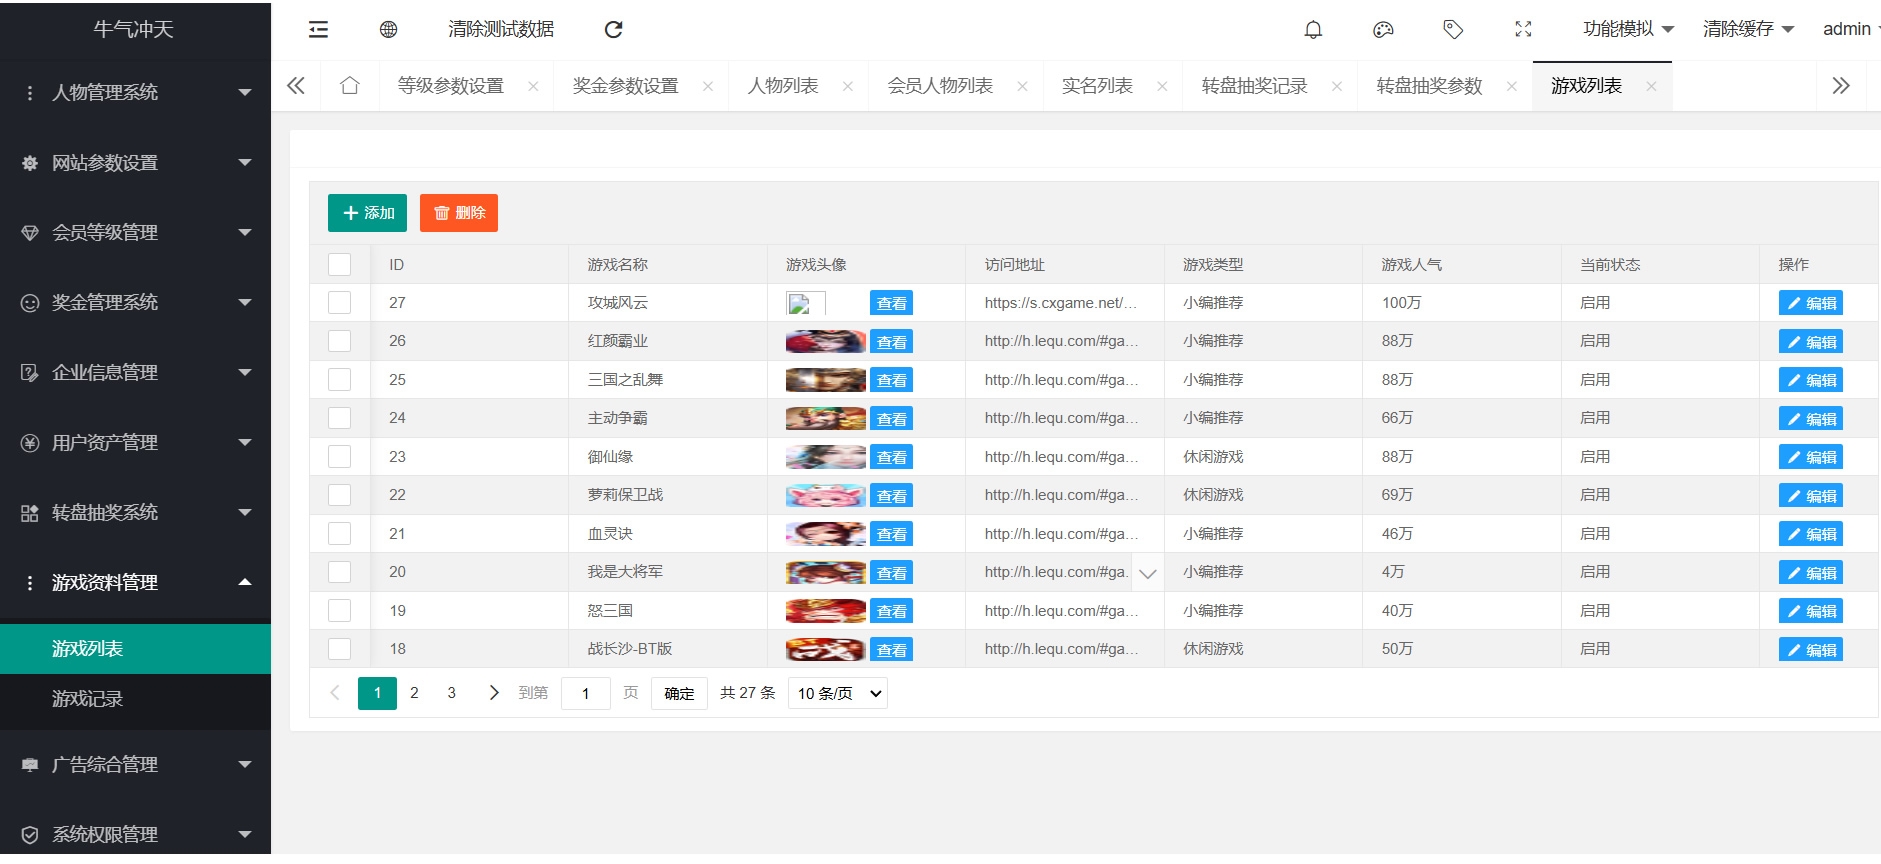The image size is (1881, 864).
Task: Open notifications with the bell icon
Action: point(1313,30)
